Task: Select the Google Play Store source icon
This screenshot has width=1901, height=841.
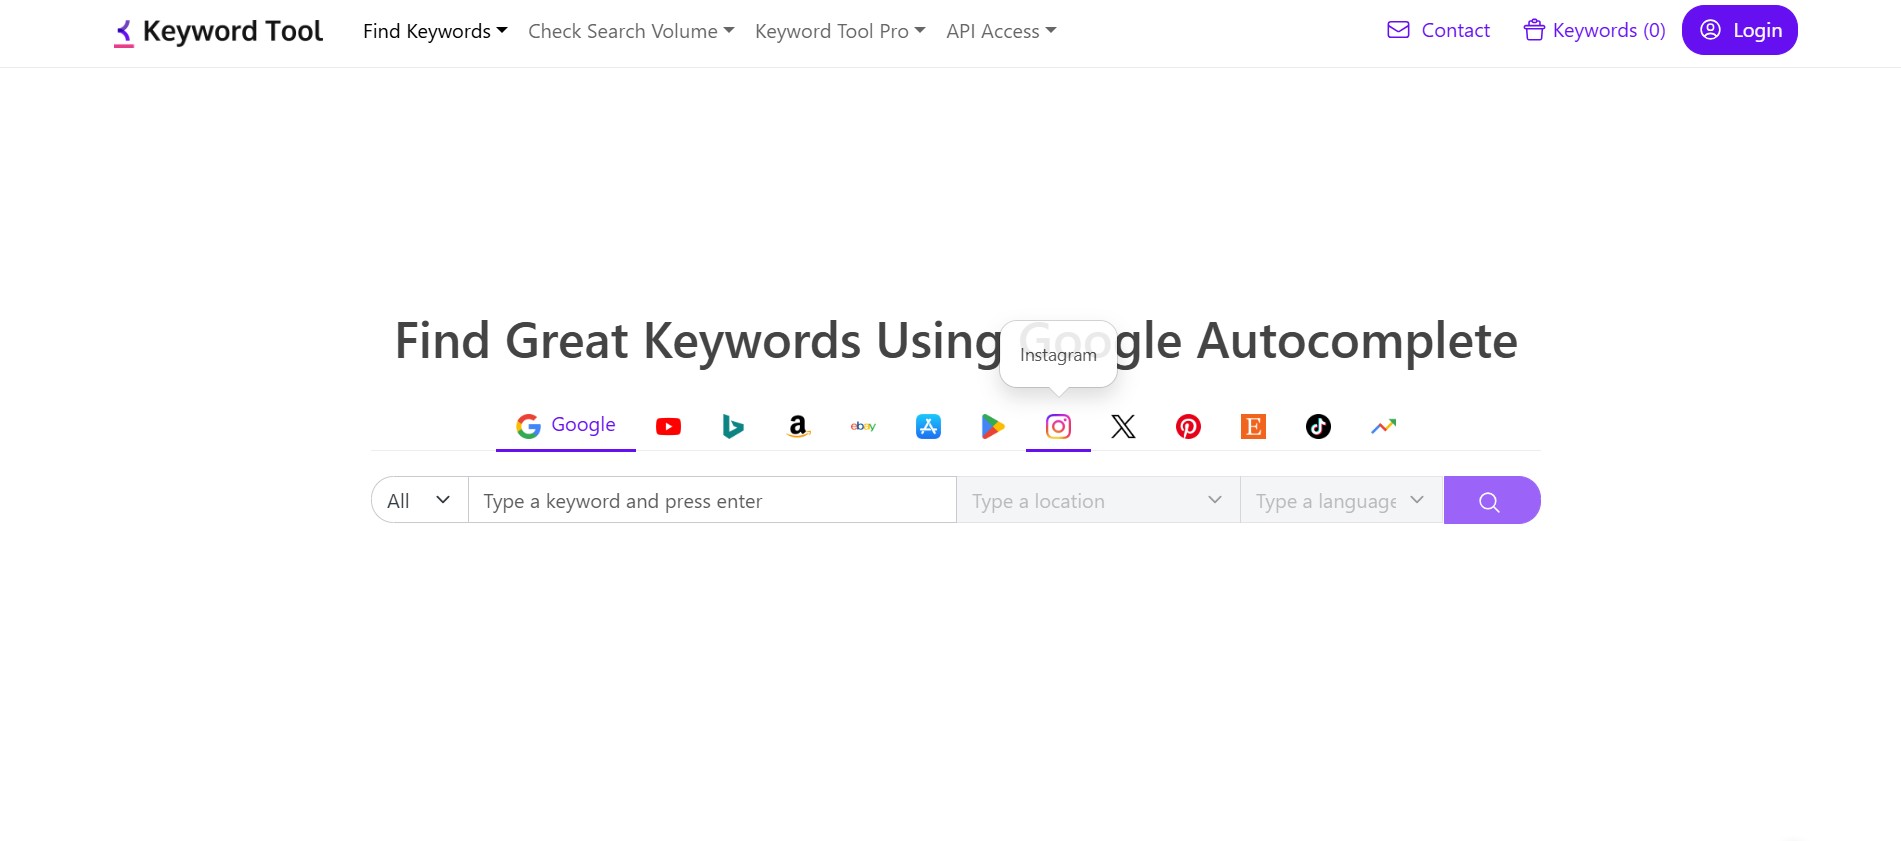Action: point(993,427)
